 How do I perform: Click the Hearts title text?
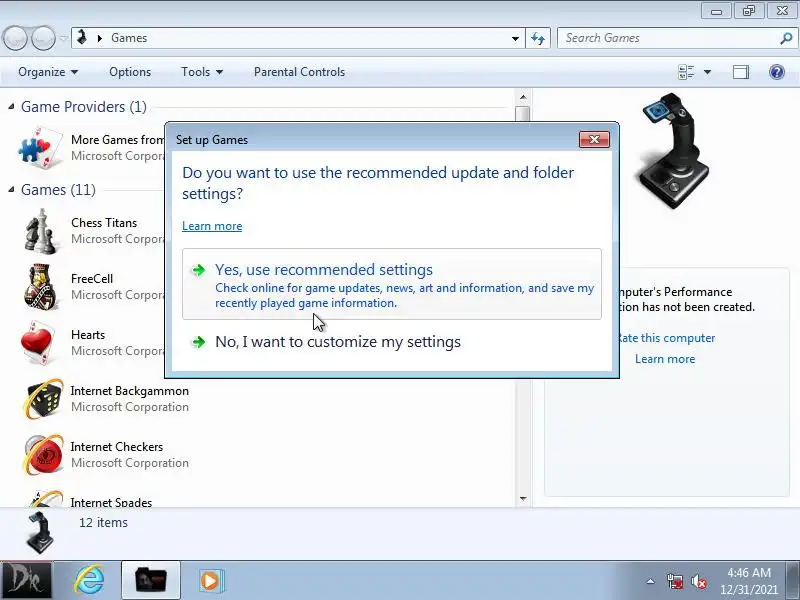(x=88, y=335)
